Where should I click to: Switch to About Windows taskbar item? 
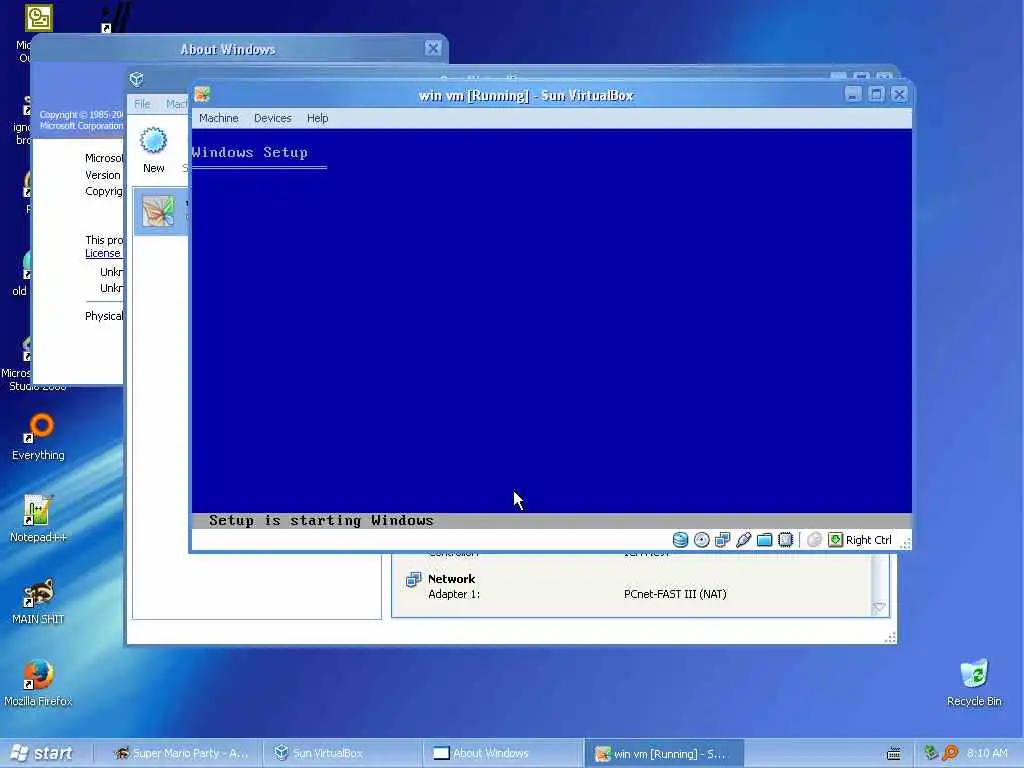point(503,753)
